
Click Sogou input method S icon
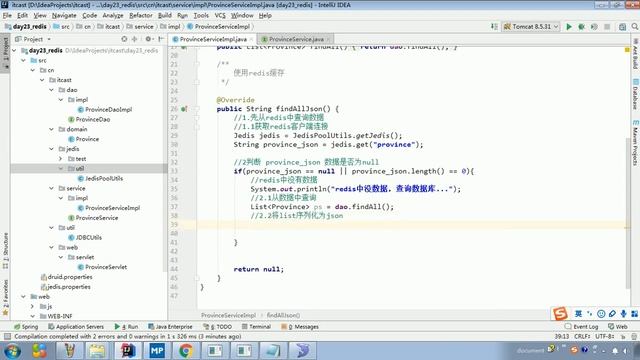pos(560,313)
